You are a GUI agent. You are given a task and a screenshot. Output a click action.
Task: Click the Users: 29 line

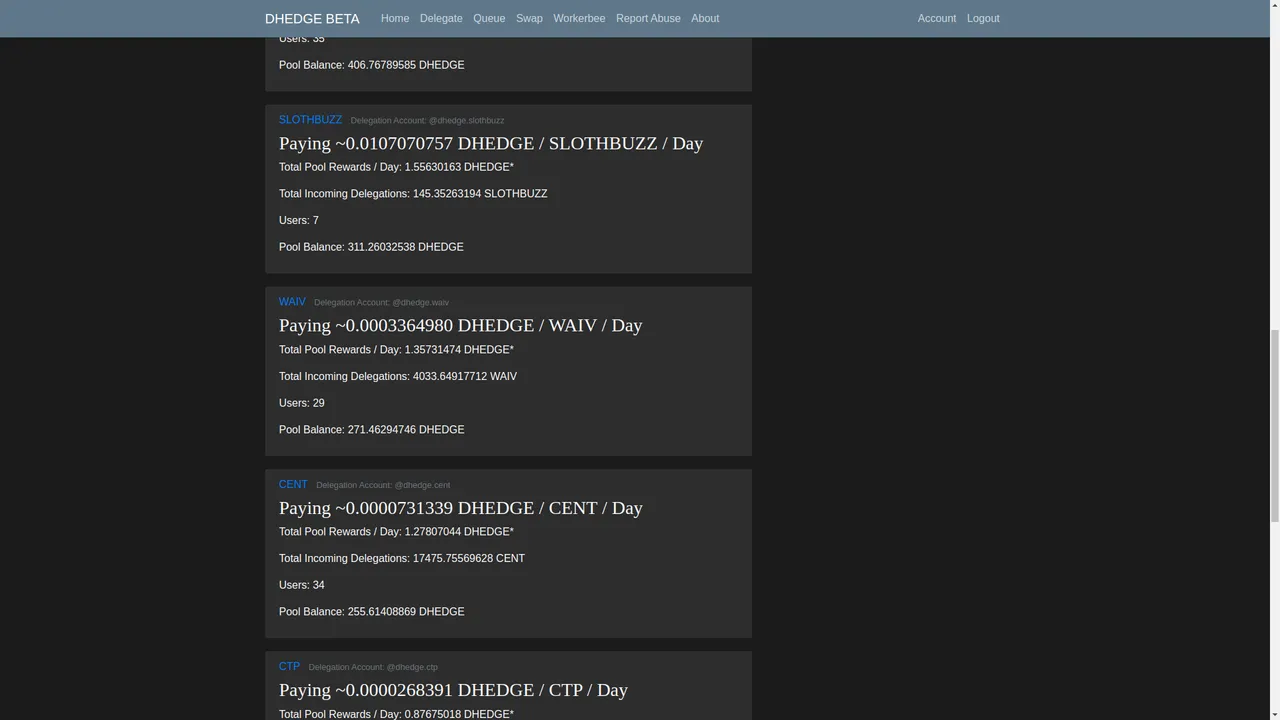302,403
